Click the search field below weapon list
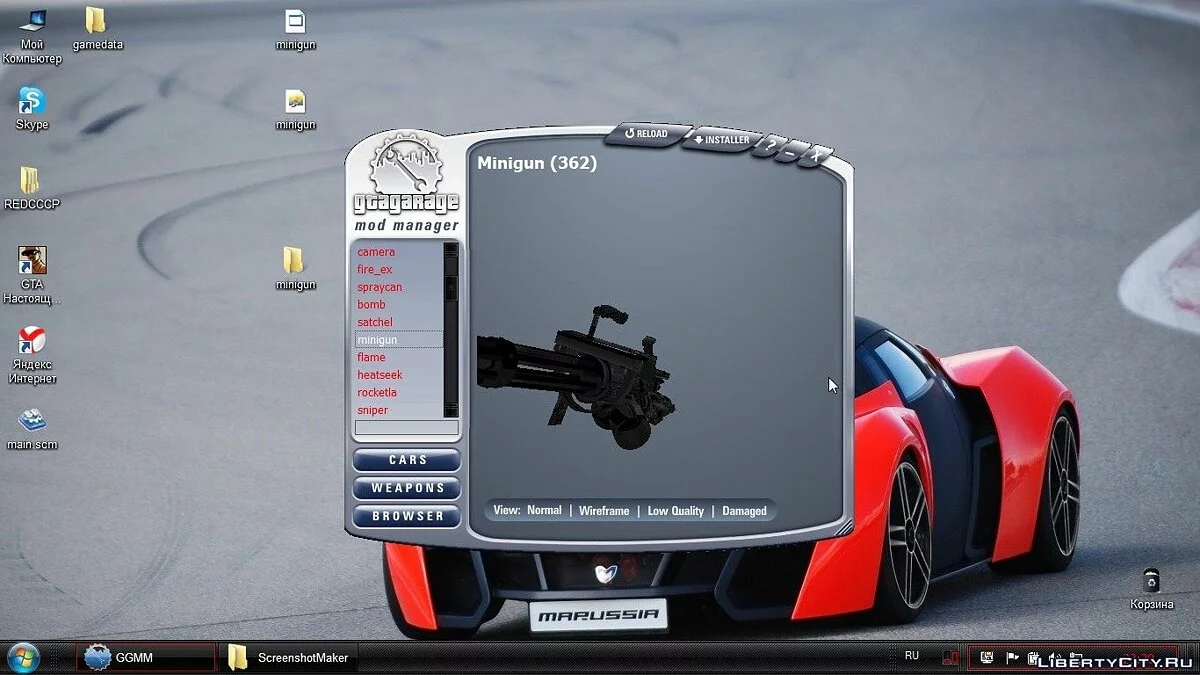Viewport: 1200px width, 675px height. [406, 428]
